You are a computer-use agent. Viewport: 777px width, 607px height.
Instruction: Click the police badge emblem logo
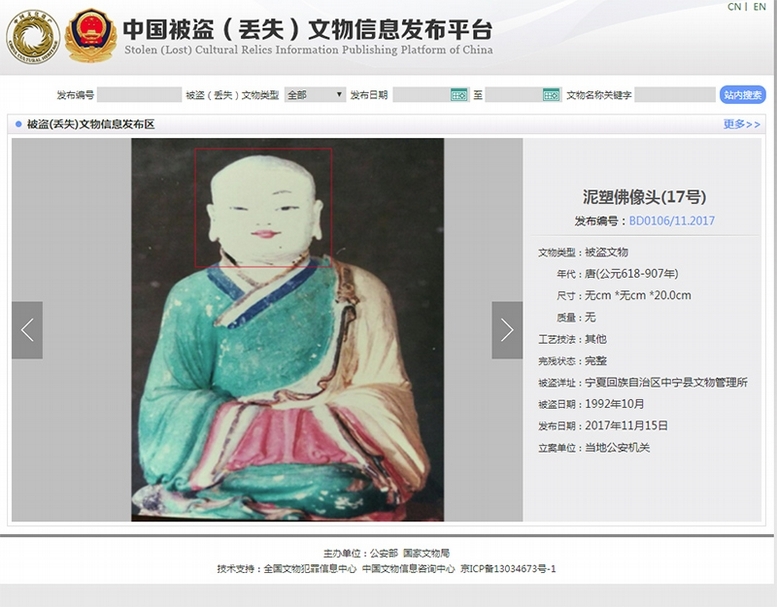pyautogui.click(x=90, y=35)
